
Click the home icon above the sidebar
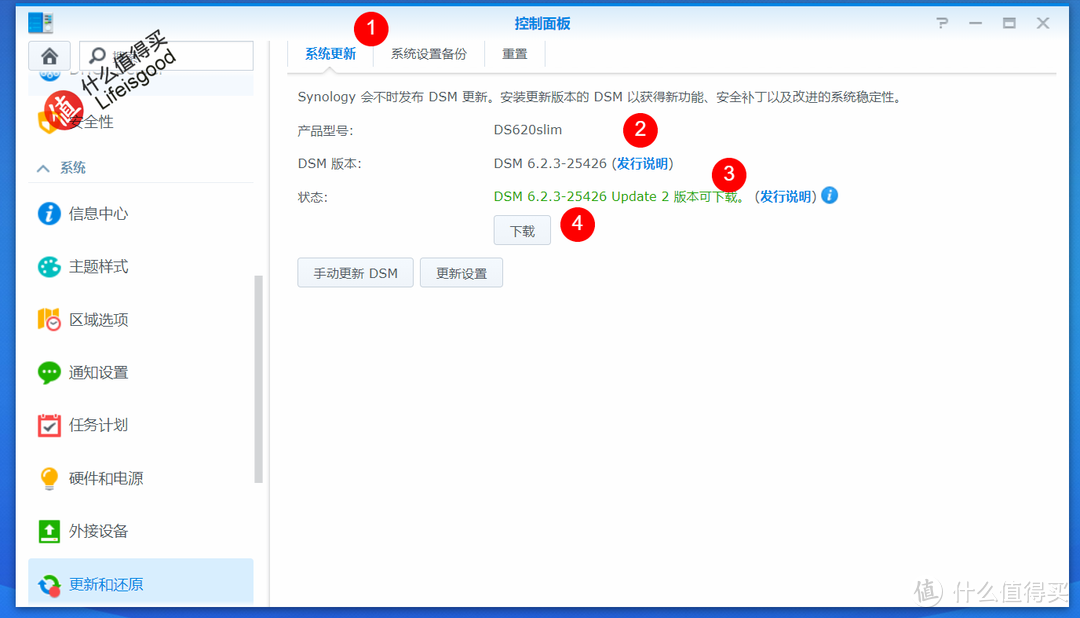[49, 56]
